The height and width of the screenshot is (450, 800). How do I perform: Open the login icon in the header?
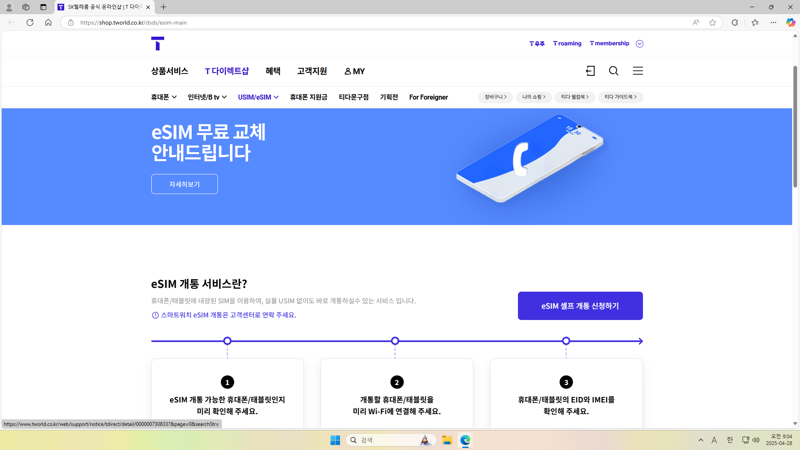(590, 71)
